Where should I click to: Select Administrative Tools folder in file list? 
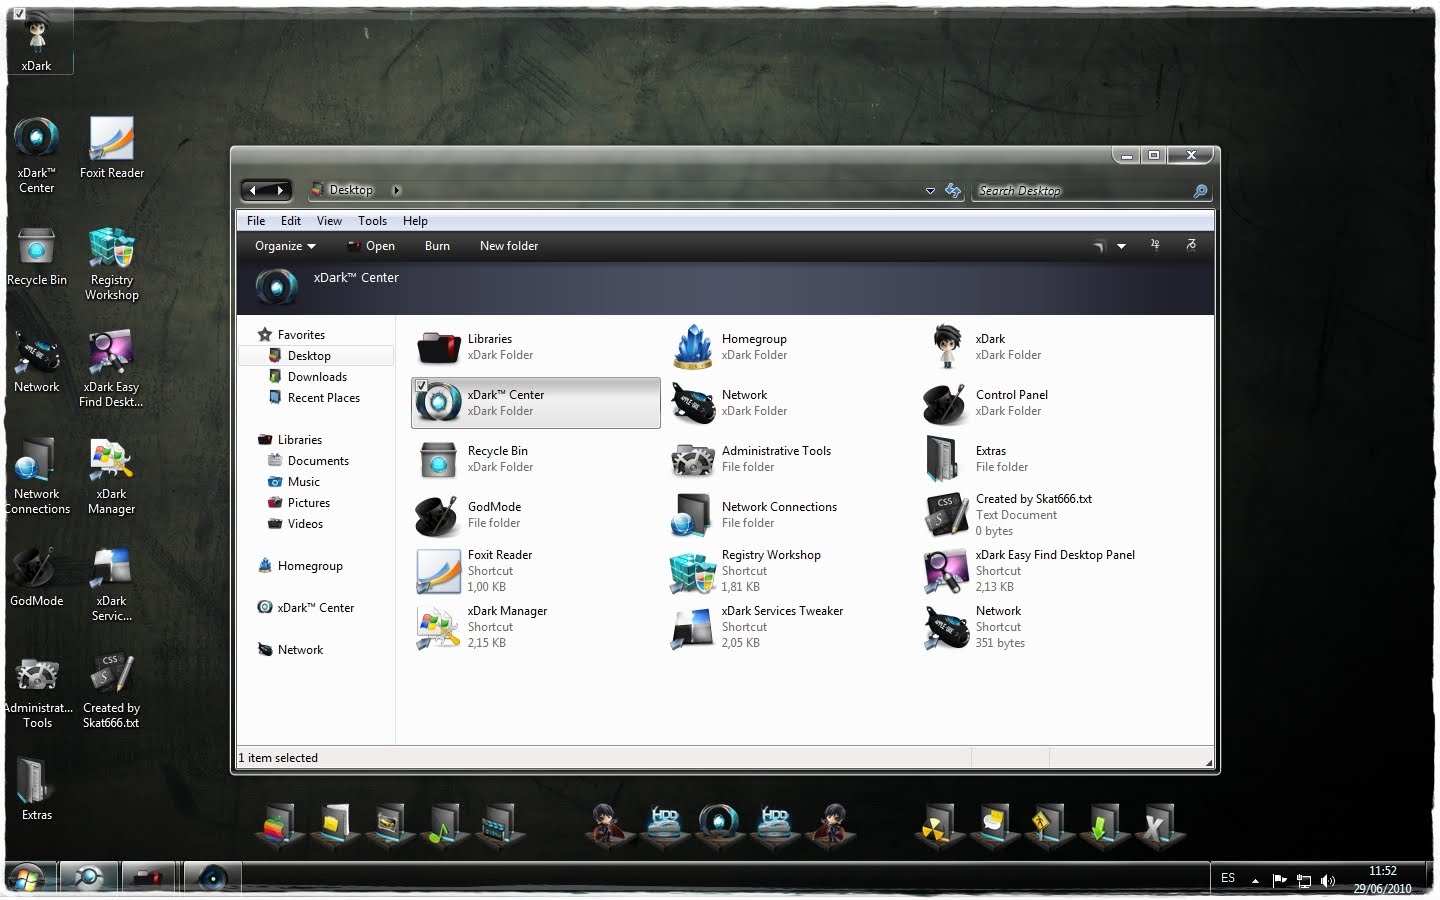(752, 459)
